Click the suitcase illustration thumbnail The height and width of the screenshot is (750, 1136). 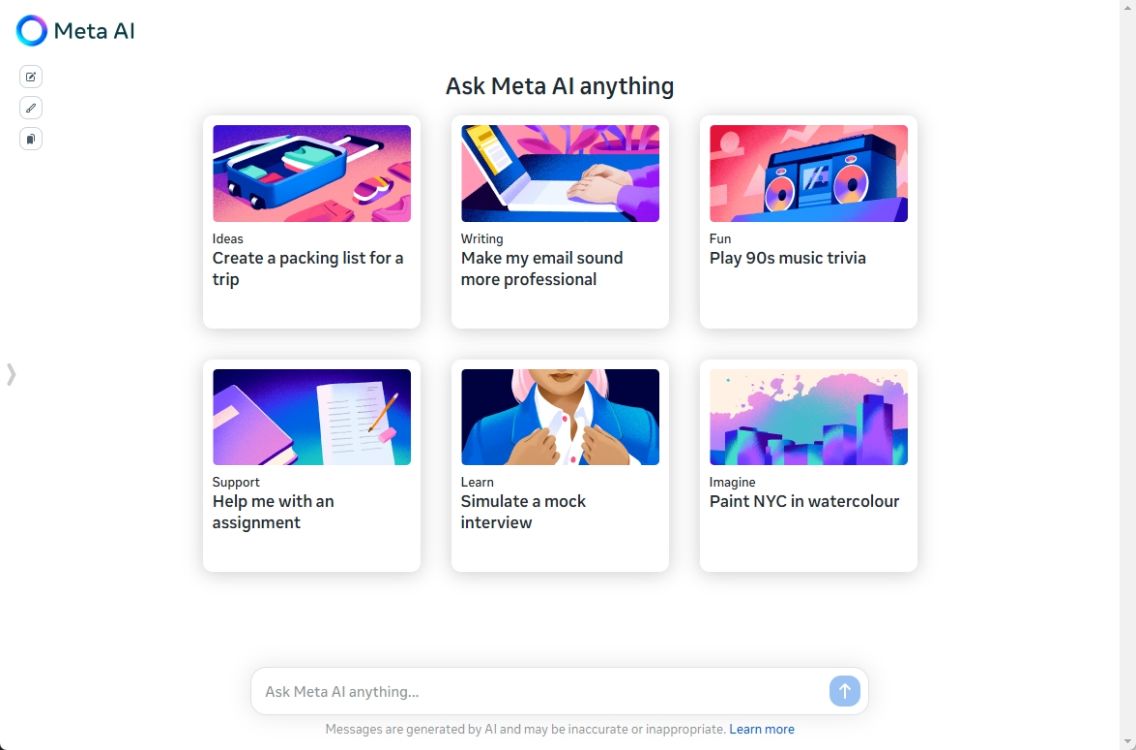[312, 173]
